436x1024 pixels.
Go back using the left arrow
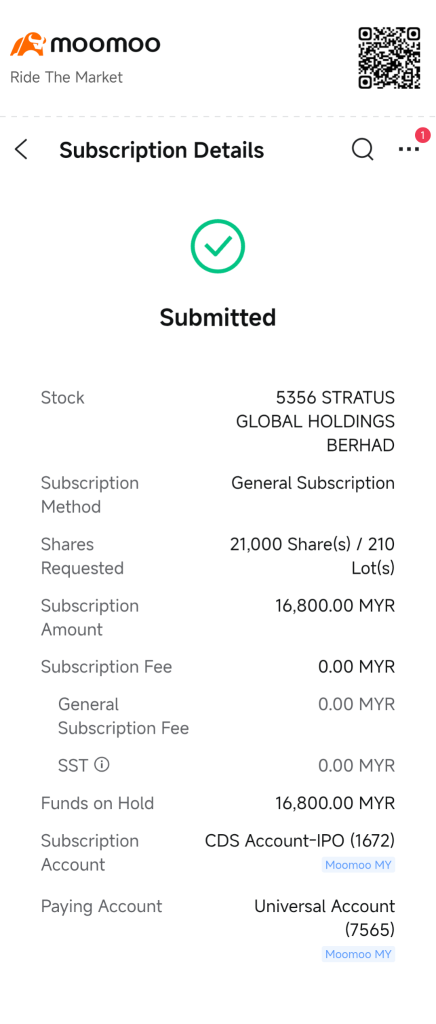point(21,150)
